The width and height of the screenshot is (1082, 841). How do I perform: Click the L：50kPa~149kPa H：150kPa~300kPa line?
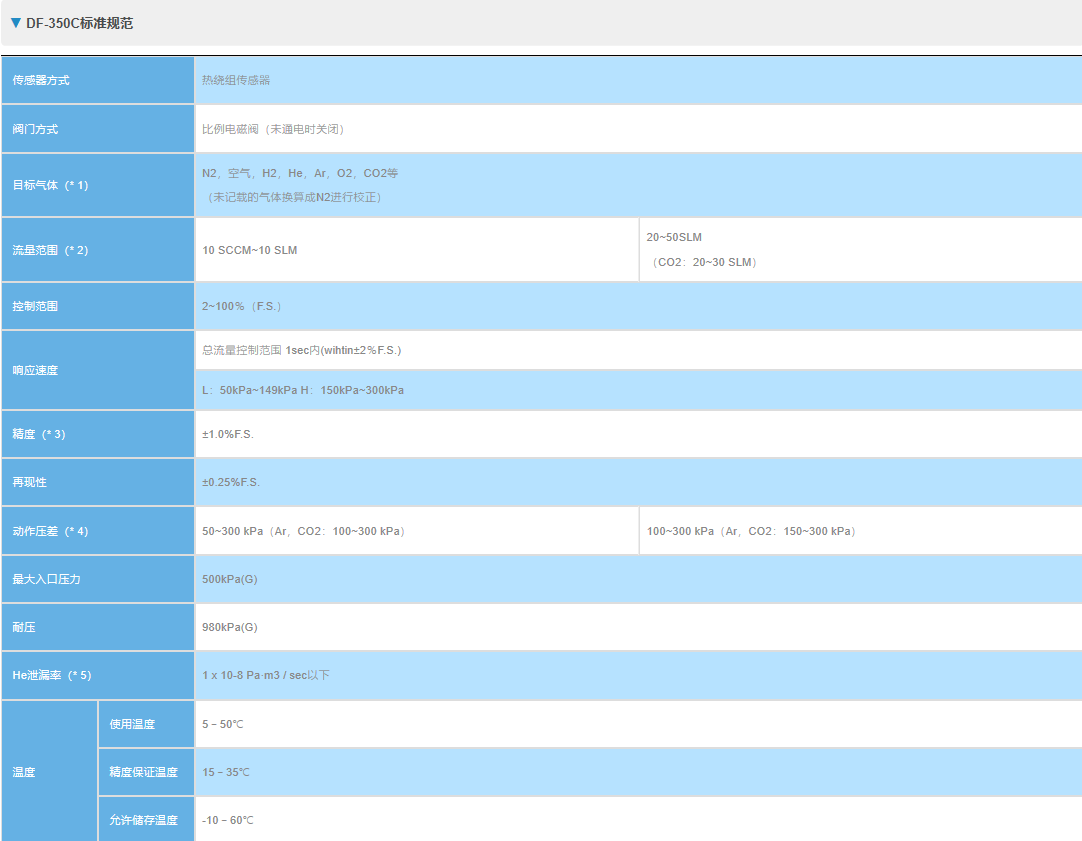(x=303, y=390)
